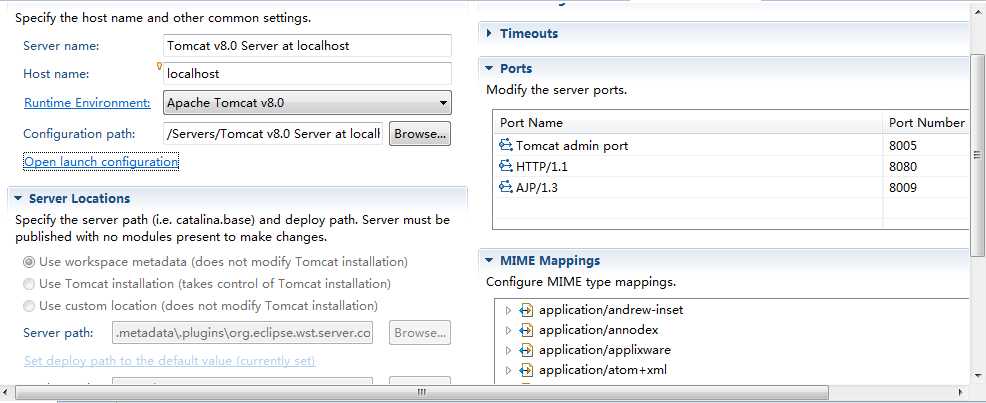Collapse the Ports section

click(490, 69)
